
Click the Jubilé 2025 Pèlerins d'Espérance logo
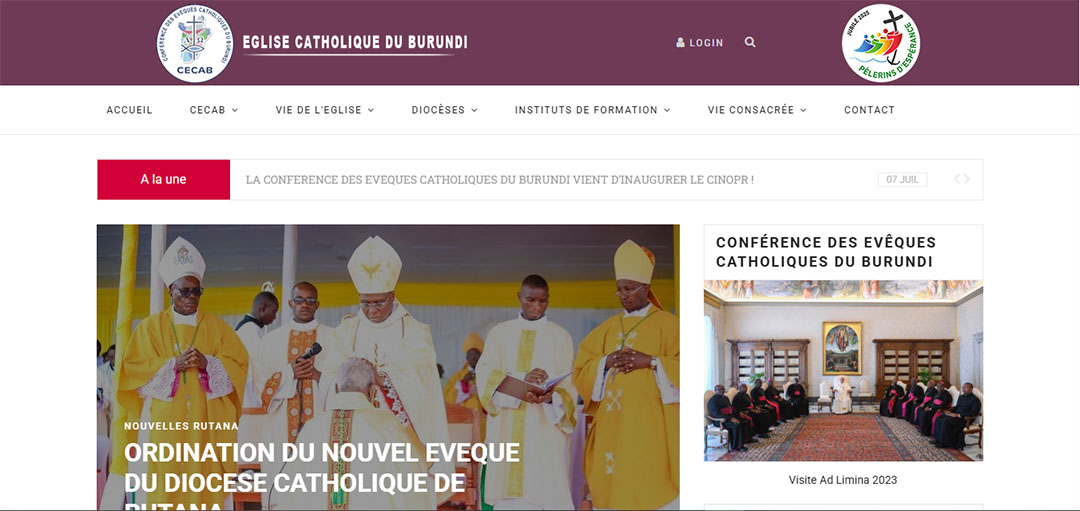click(881, 43)
